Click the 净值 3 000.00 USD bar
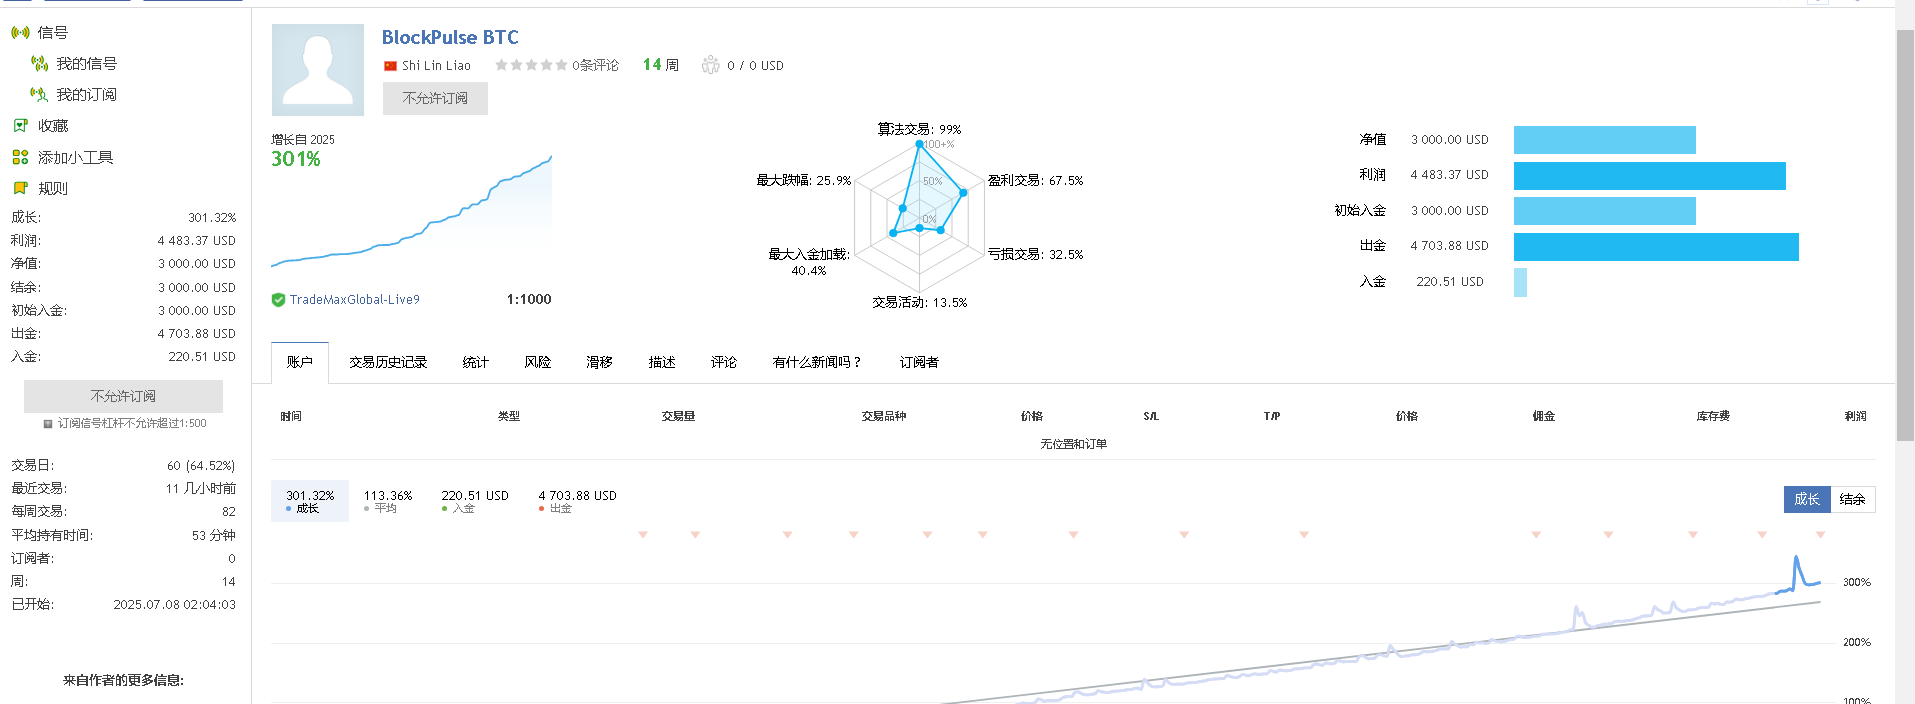Screen dimensions: 1915x704 [1605, 140]
